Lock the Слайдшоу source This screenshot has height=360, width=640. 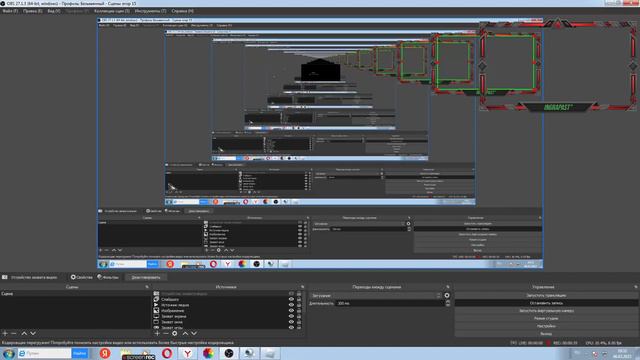pos(299,299)
